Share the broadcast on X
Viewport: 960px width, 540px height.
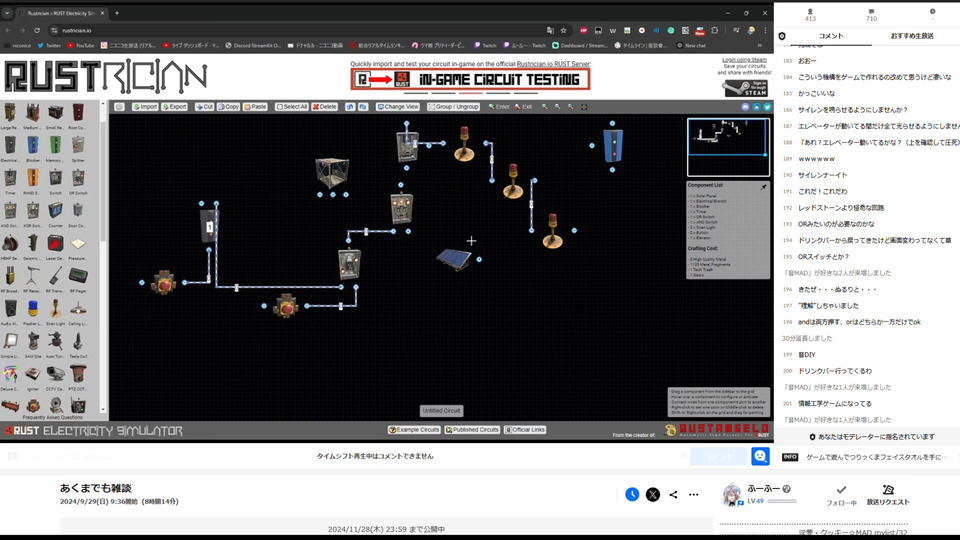click(653, 494)
